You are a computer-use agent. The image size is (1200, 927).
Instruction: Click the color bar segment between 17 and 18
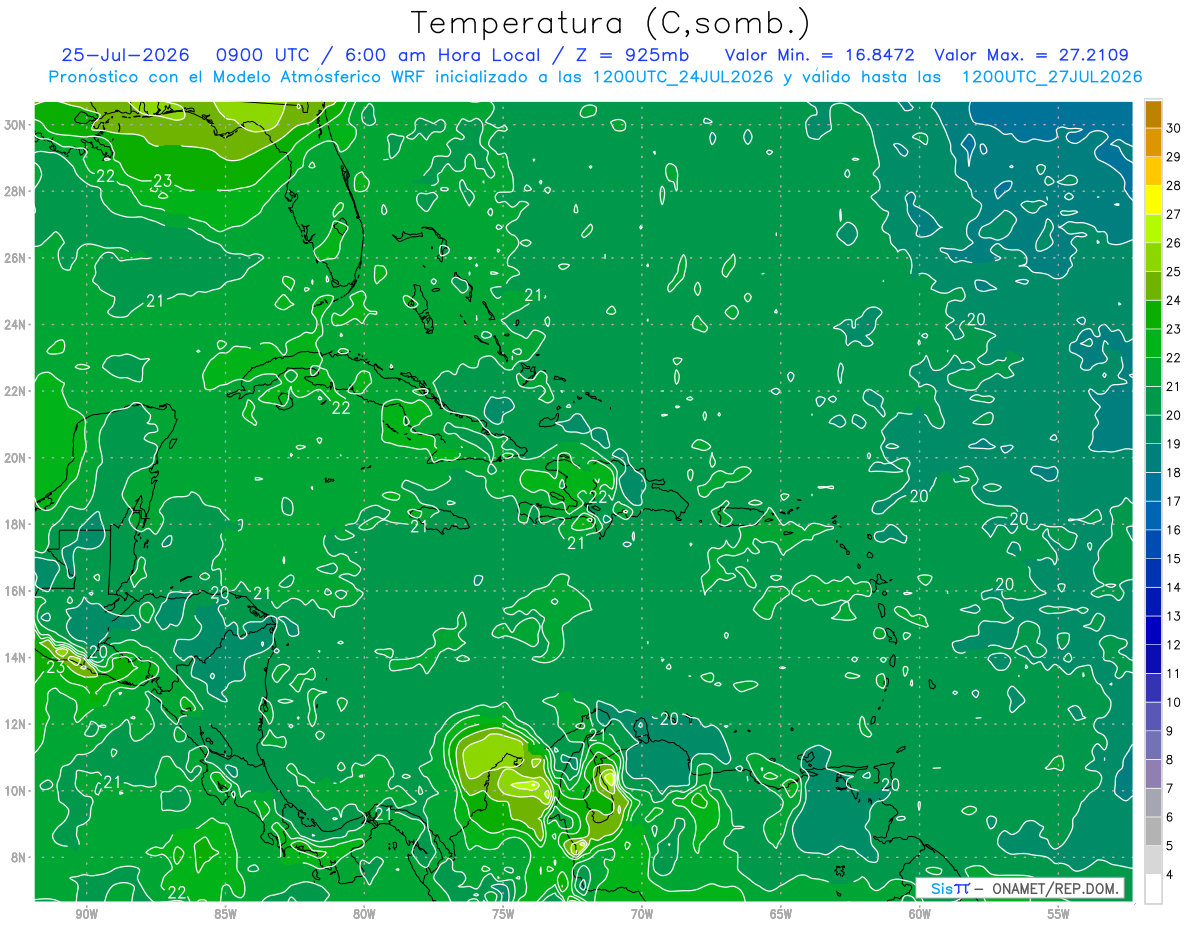coord(1153,487)
